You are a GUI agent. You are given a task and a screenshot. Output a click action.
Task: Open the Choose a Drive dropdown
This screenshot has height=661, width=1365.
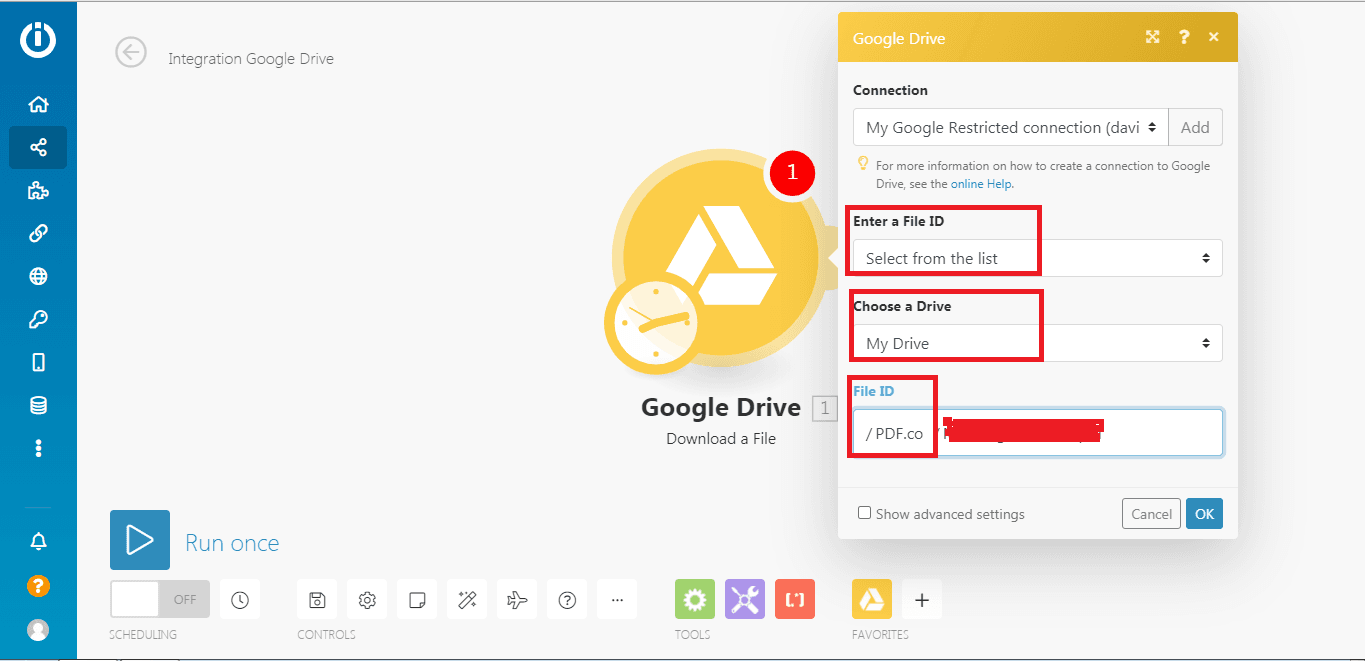1037,343
